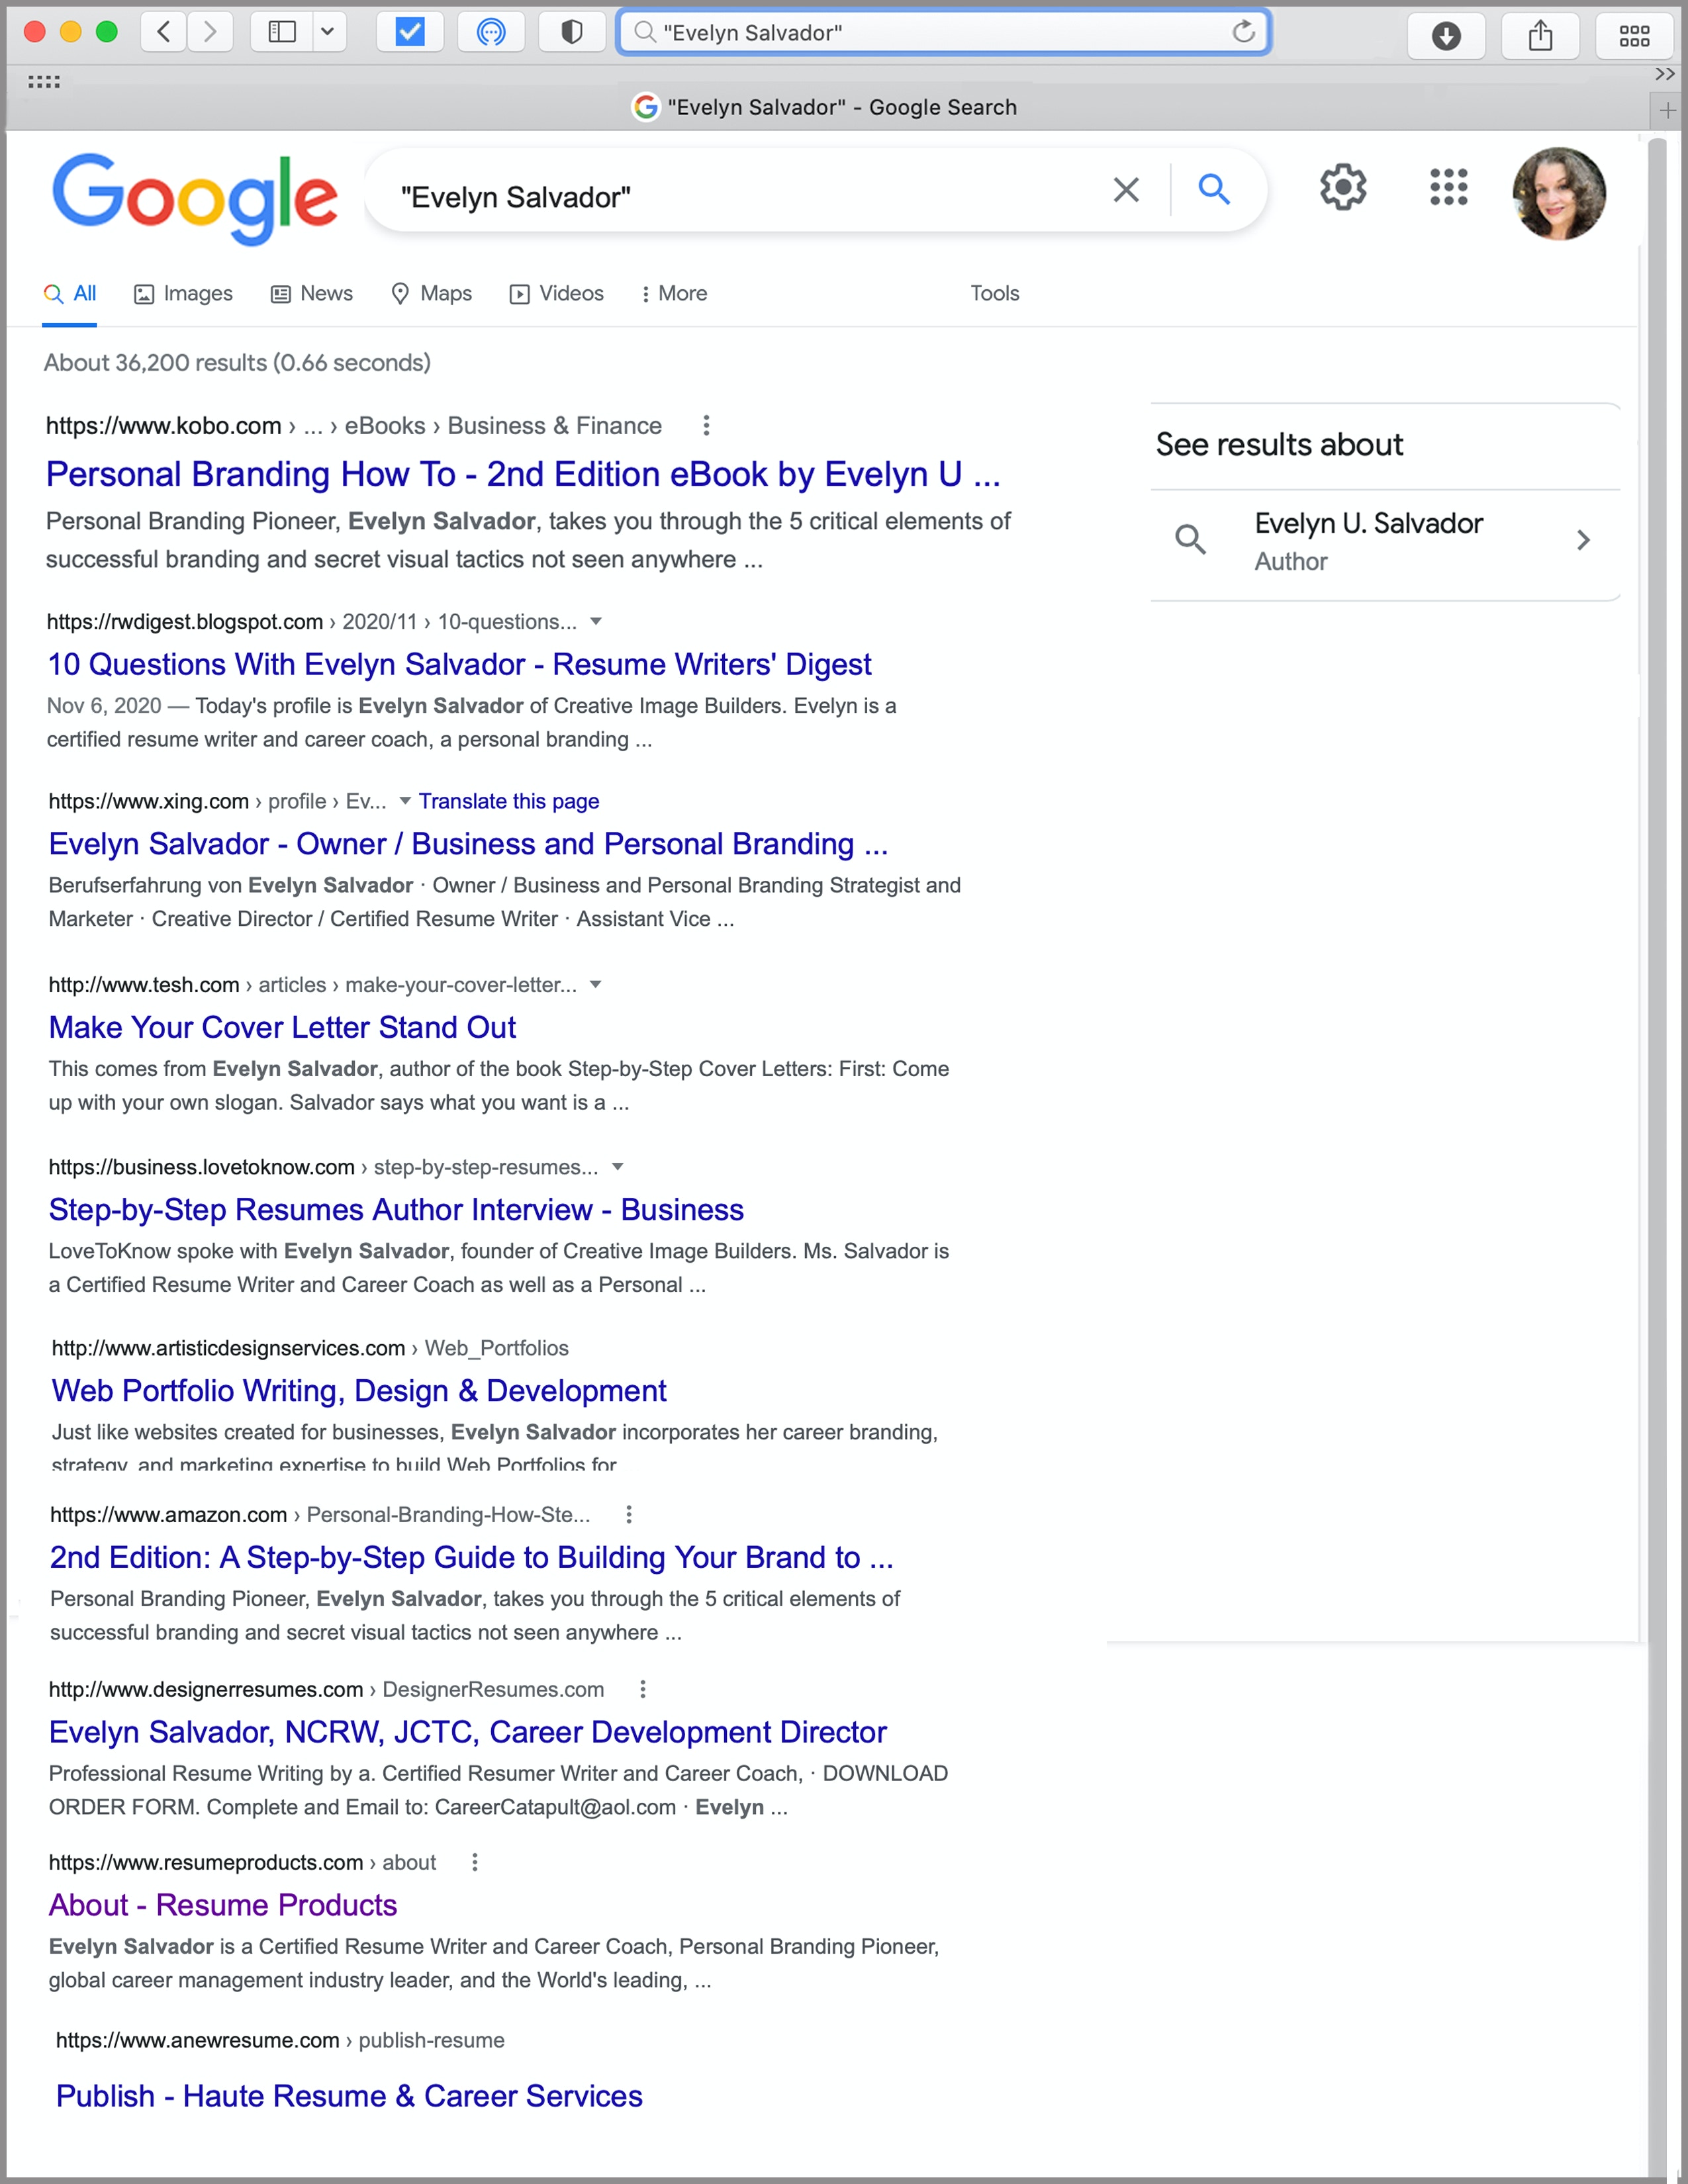The image size is (1688, 2184).
Task: Open 2nd Edition Step-by-Step Guide Amazon link
Action: click(x=472, y=1558)
